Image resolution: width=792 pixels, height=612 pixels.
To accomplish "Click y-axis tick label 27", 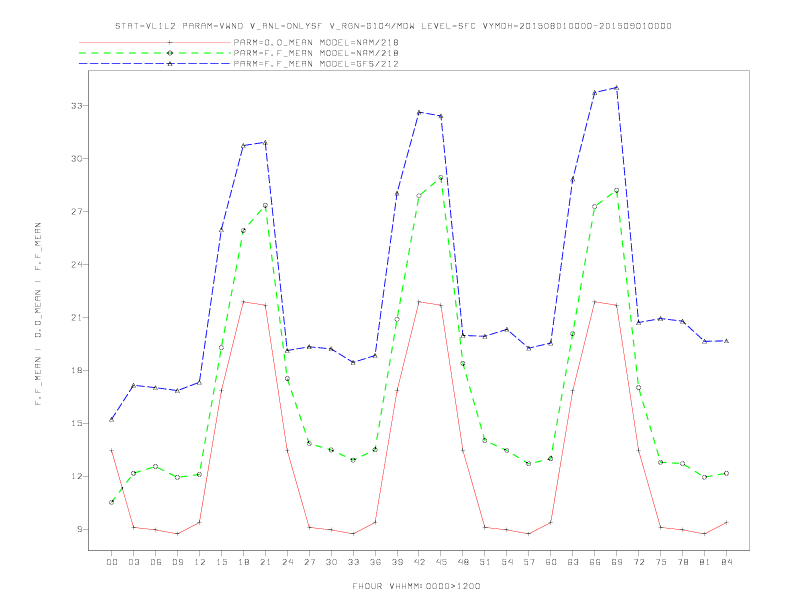I will coord(77,212).
